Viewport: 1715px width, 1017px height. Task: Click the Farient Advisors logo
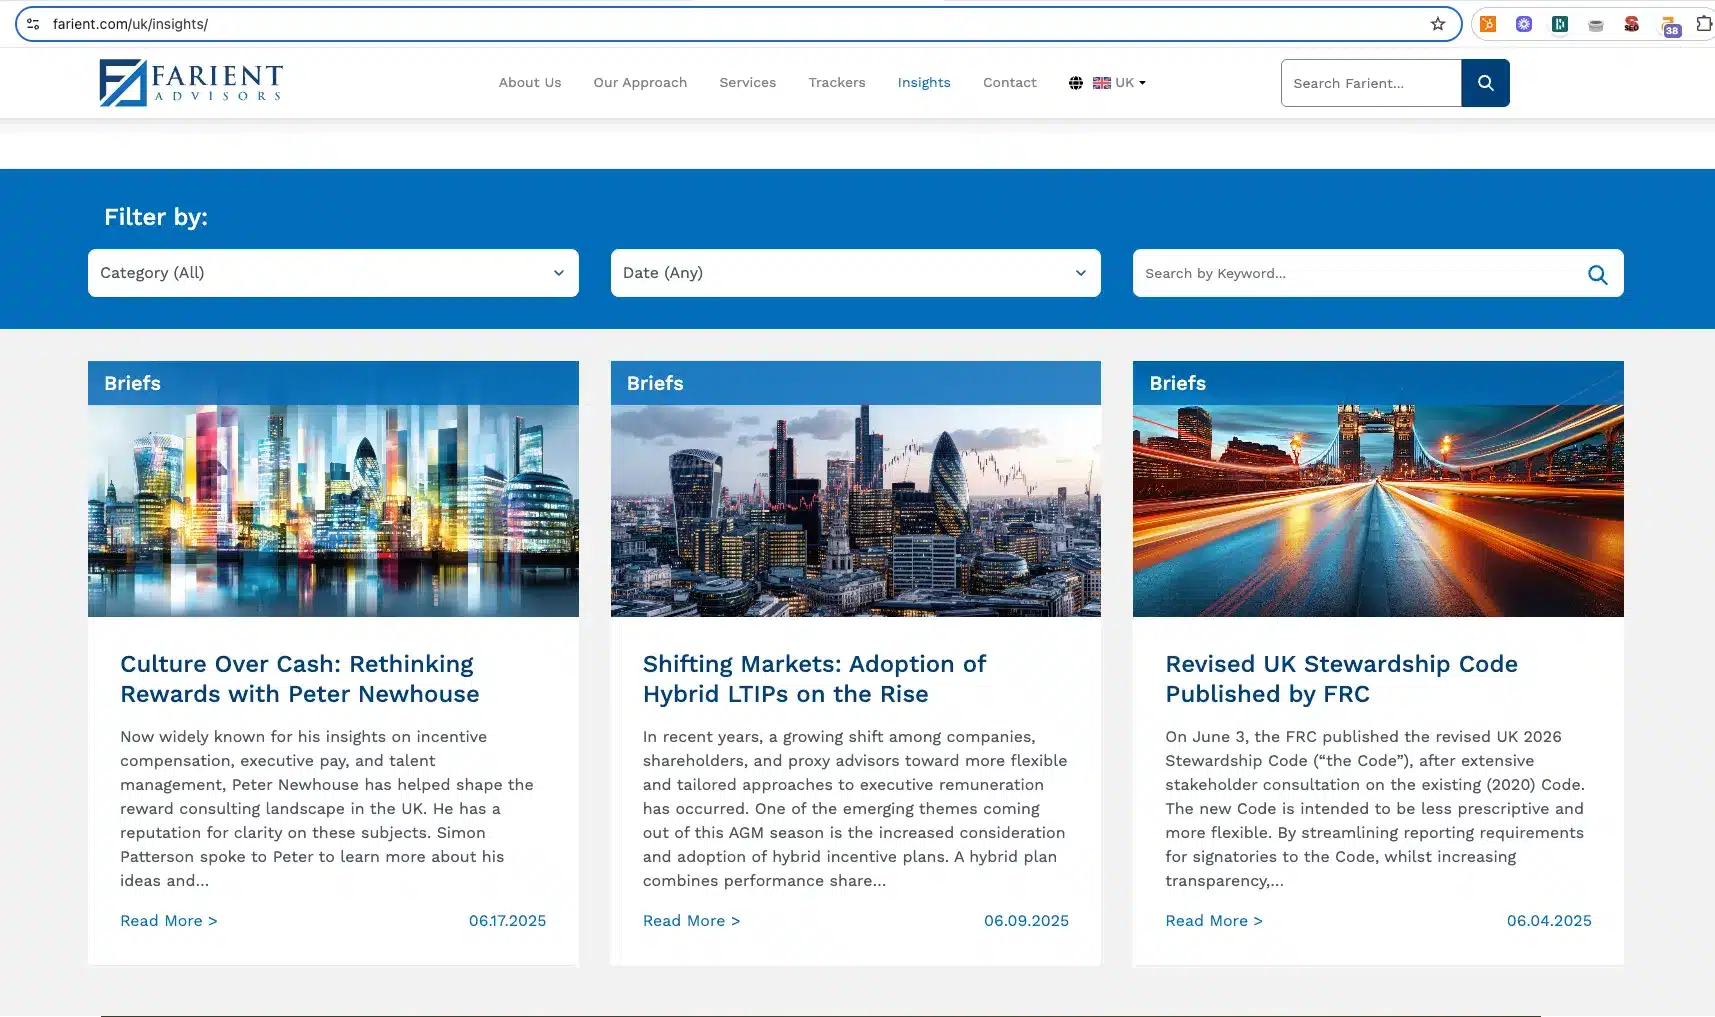pos(191,83)
